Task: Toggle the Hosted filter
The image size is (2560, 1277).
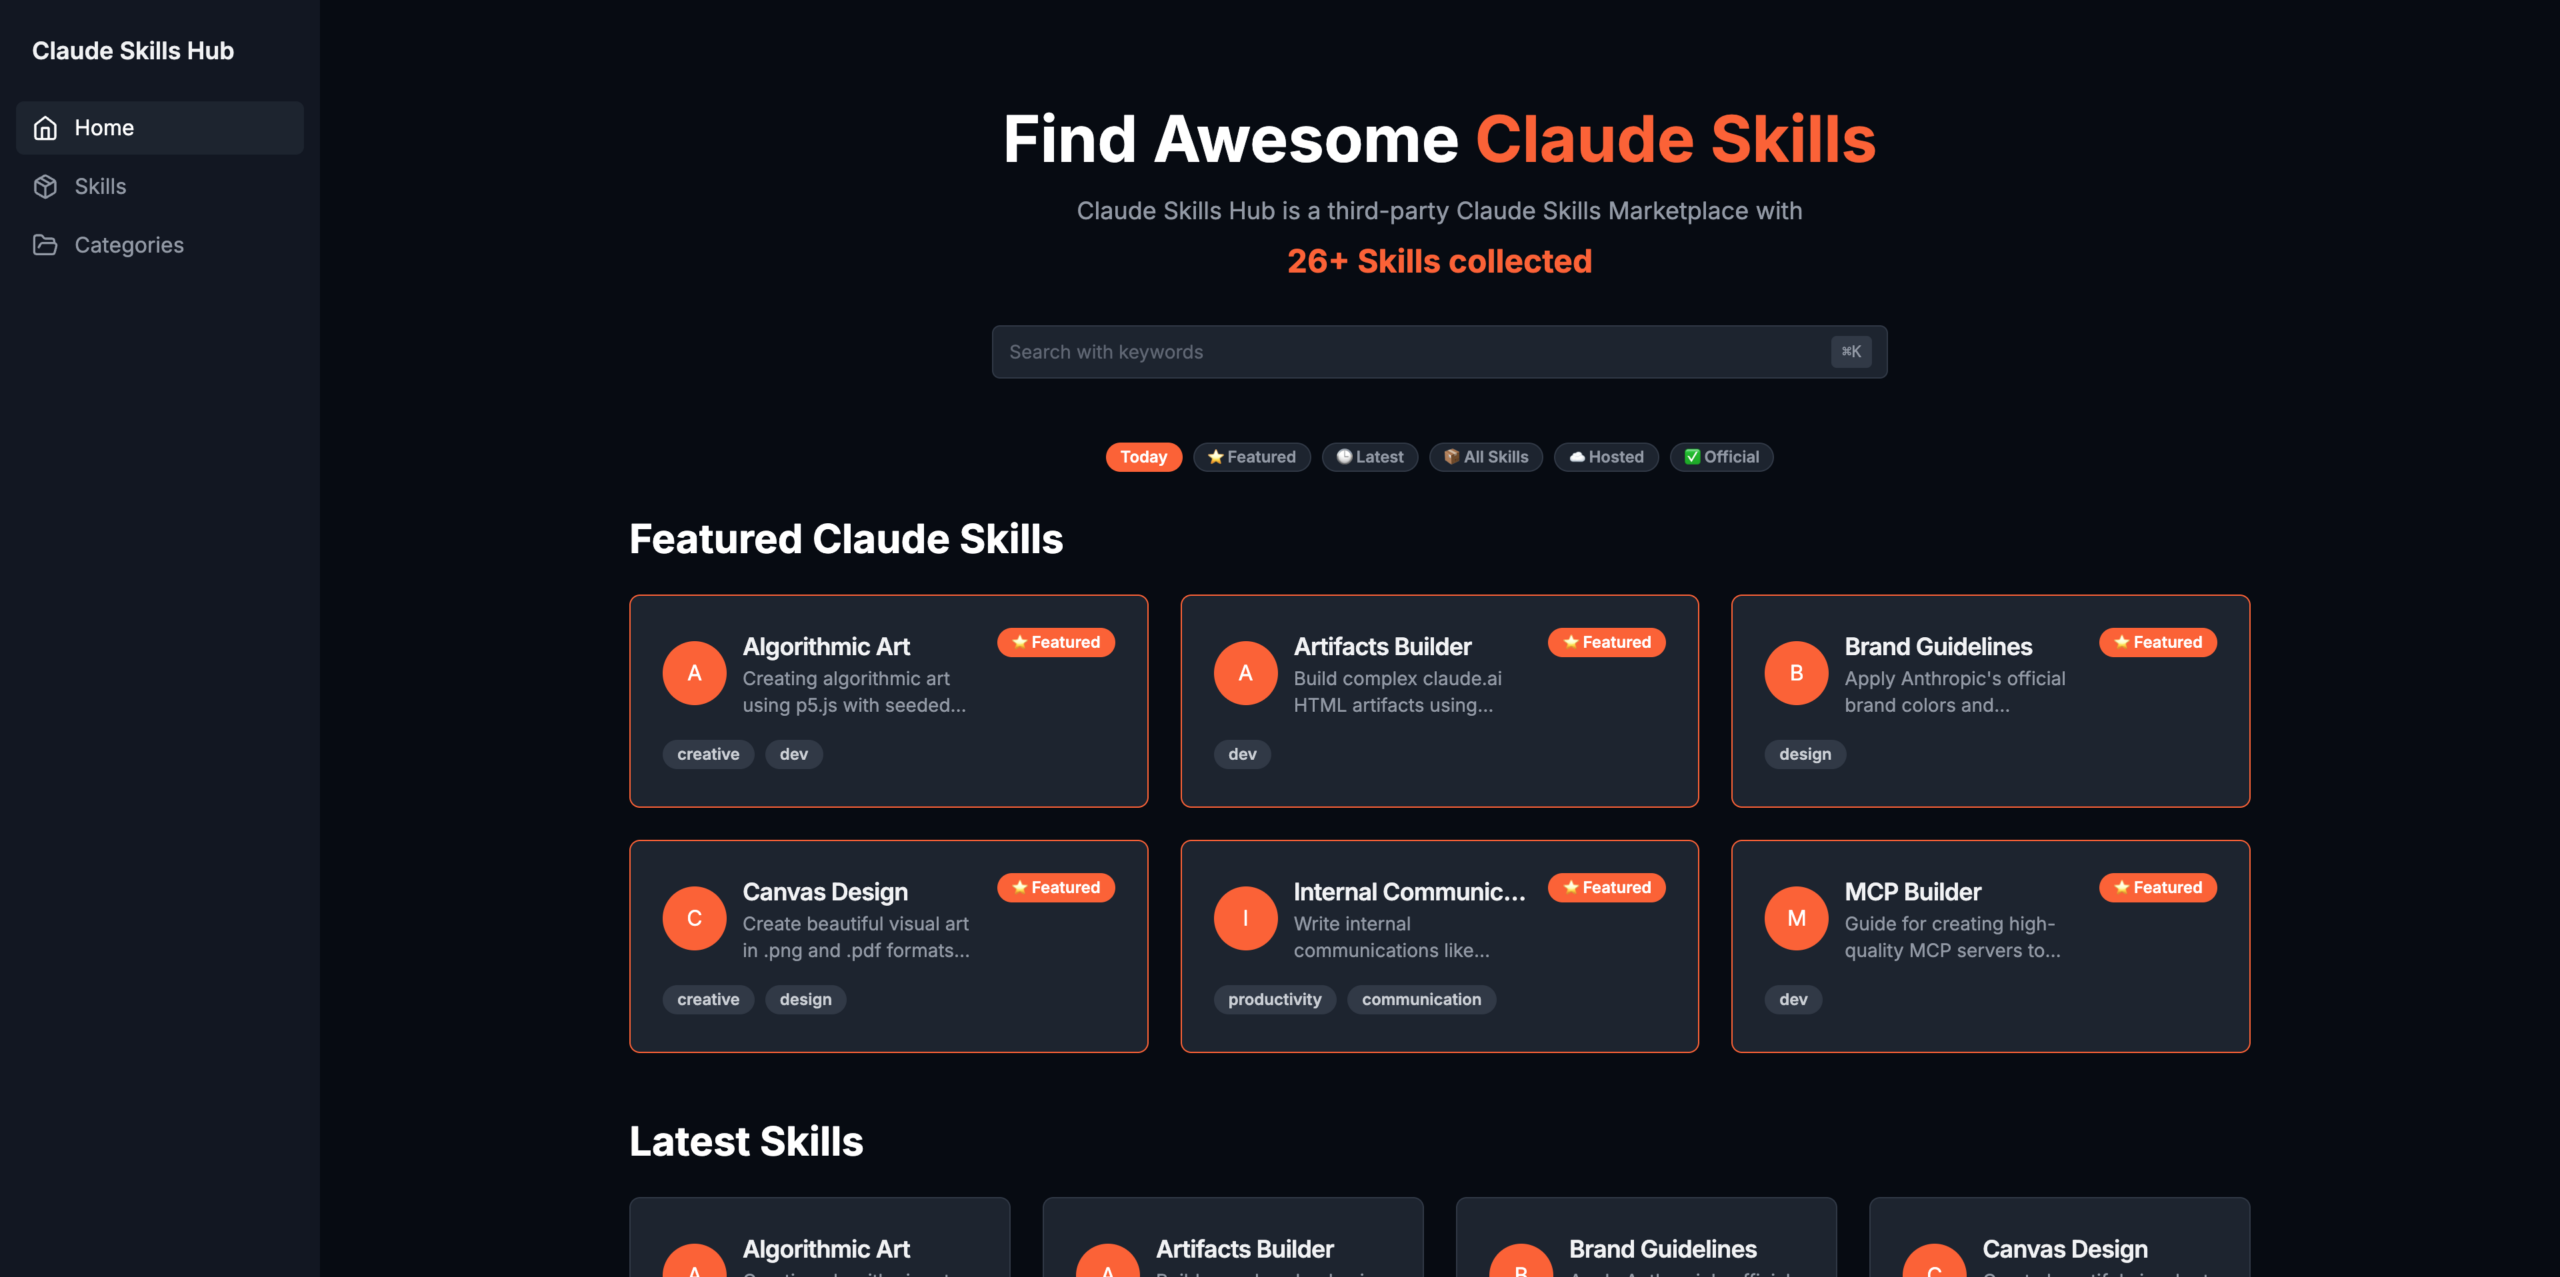Action: tap(1606, 457)
